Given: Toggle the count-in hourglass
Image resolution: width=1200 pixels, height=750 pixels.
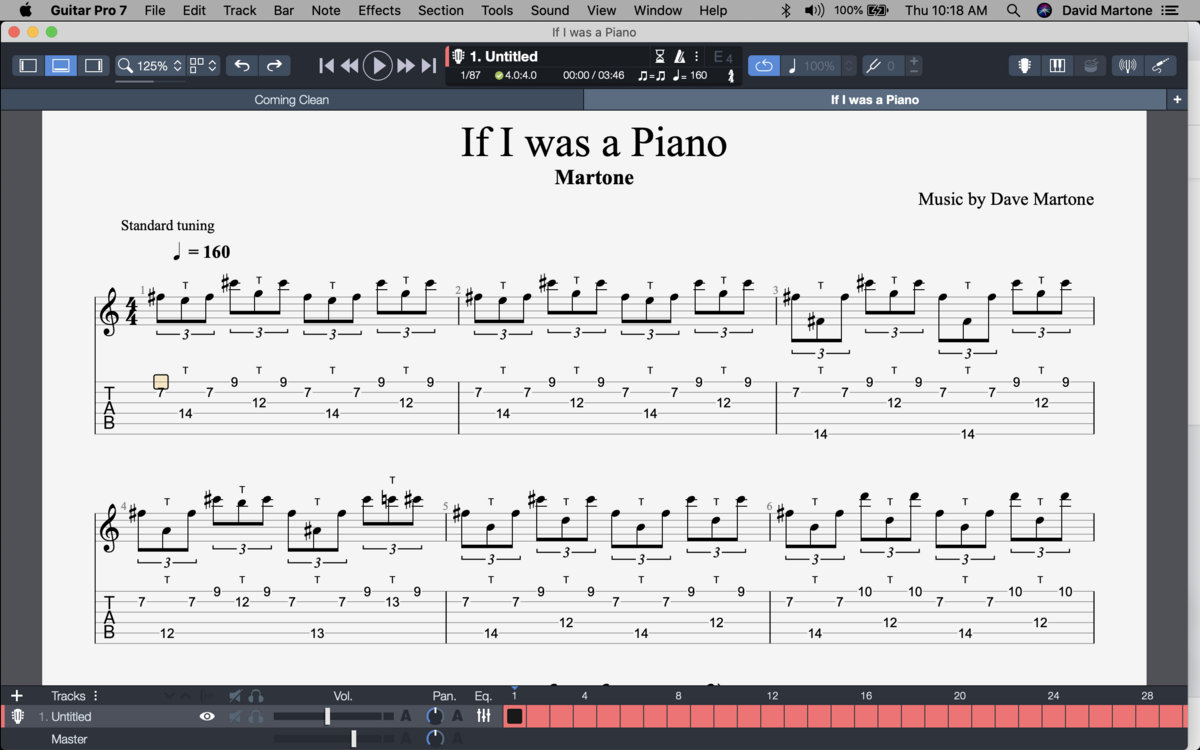Looking at the screenshot, I should pyautogui.click(x=660, y=57).
